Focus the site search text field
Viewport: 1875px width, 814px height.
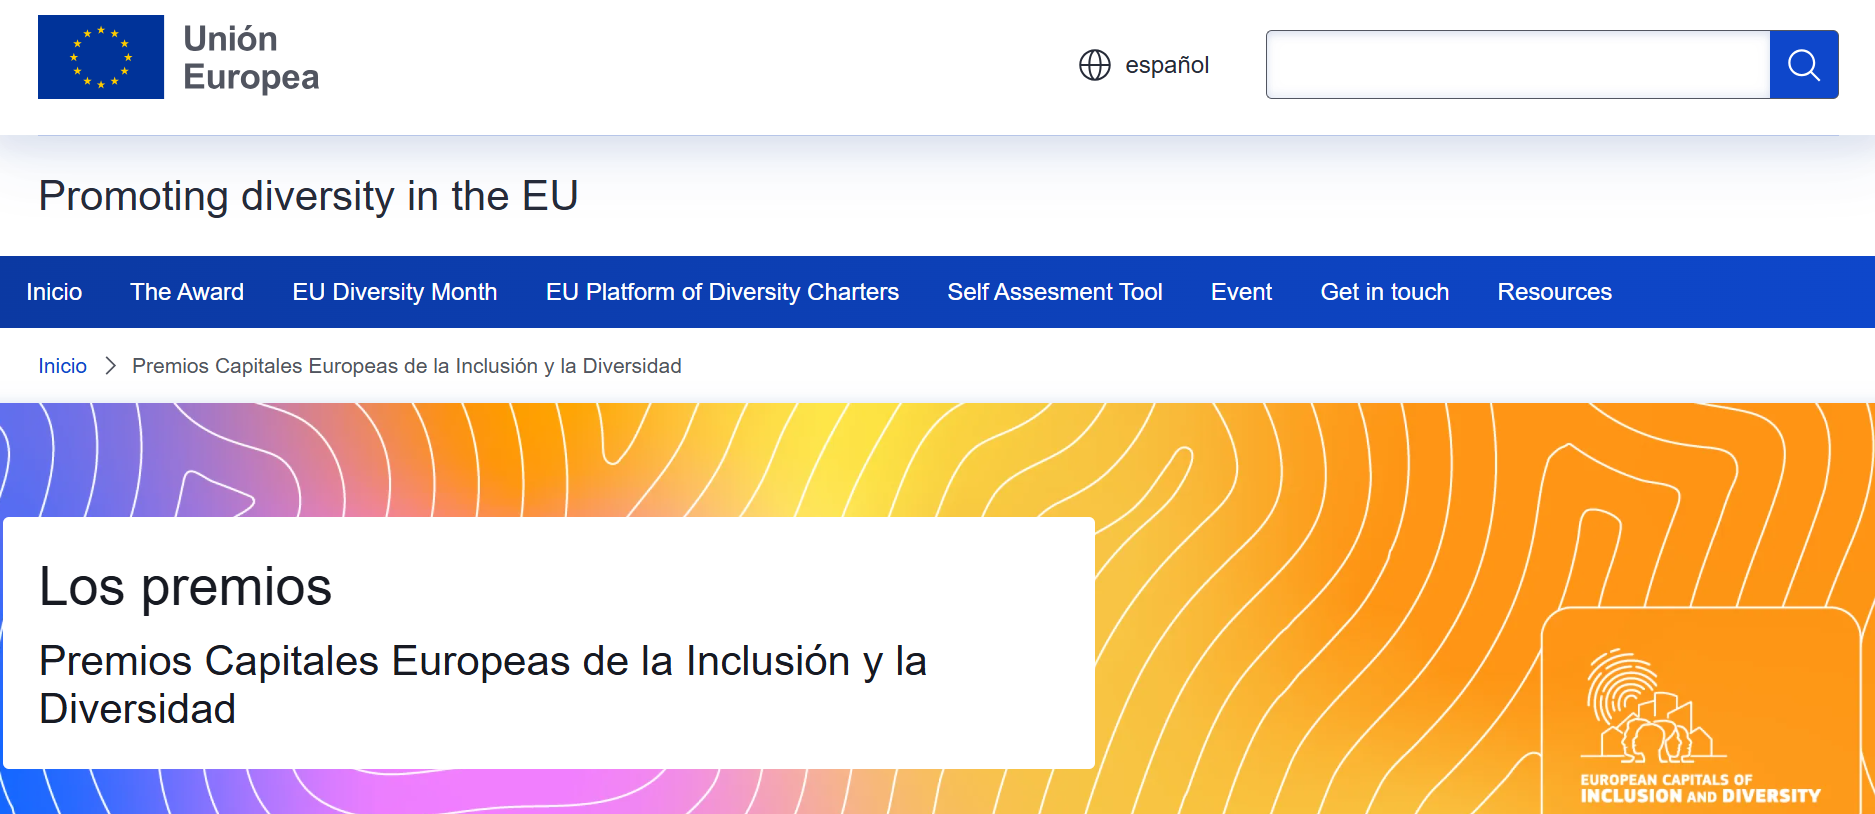(x=1517, y=65)
